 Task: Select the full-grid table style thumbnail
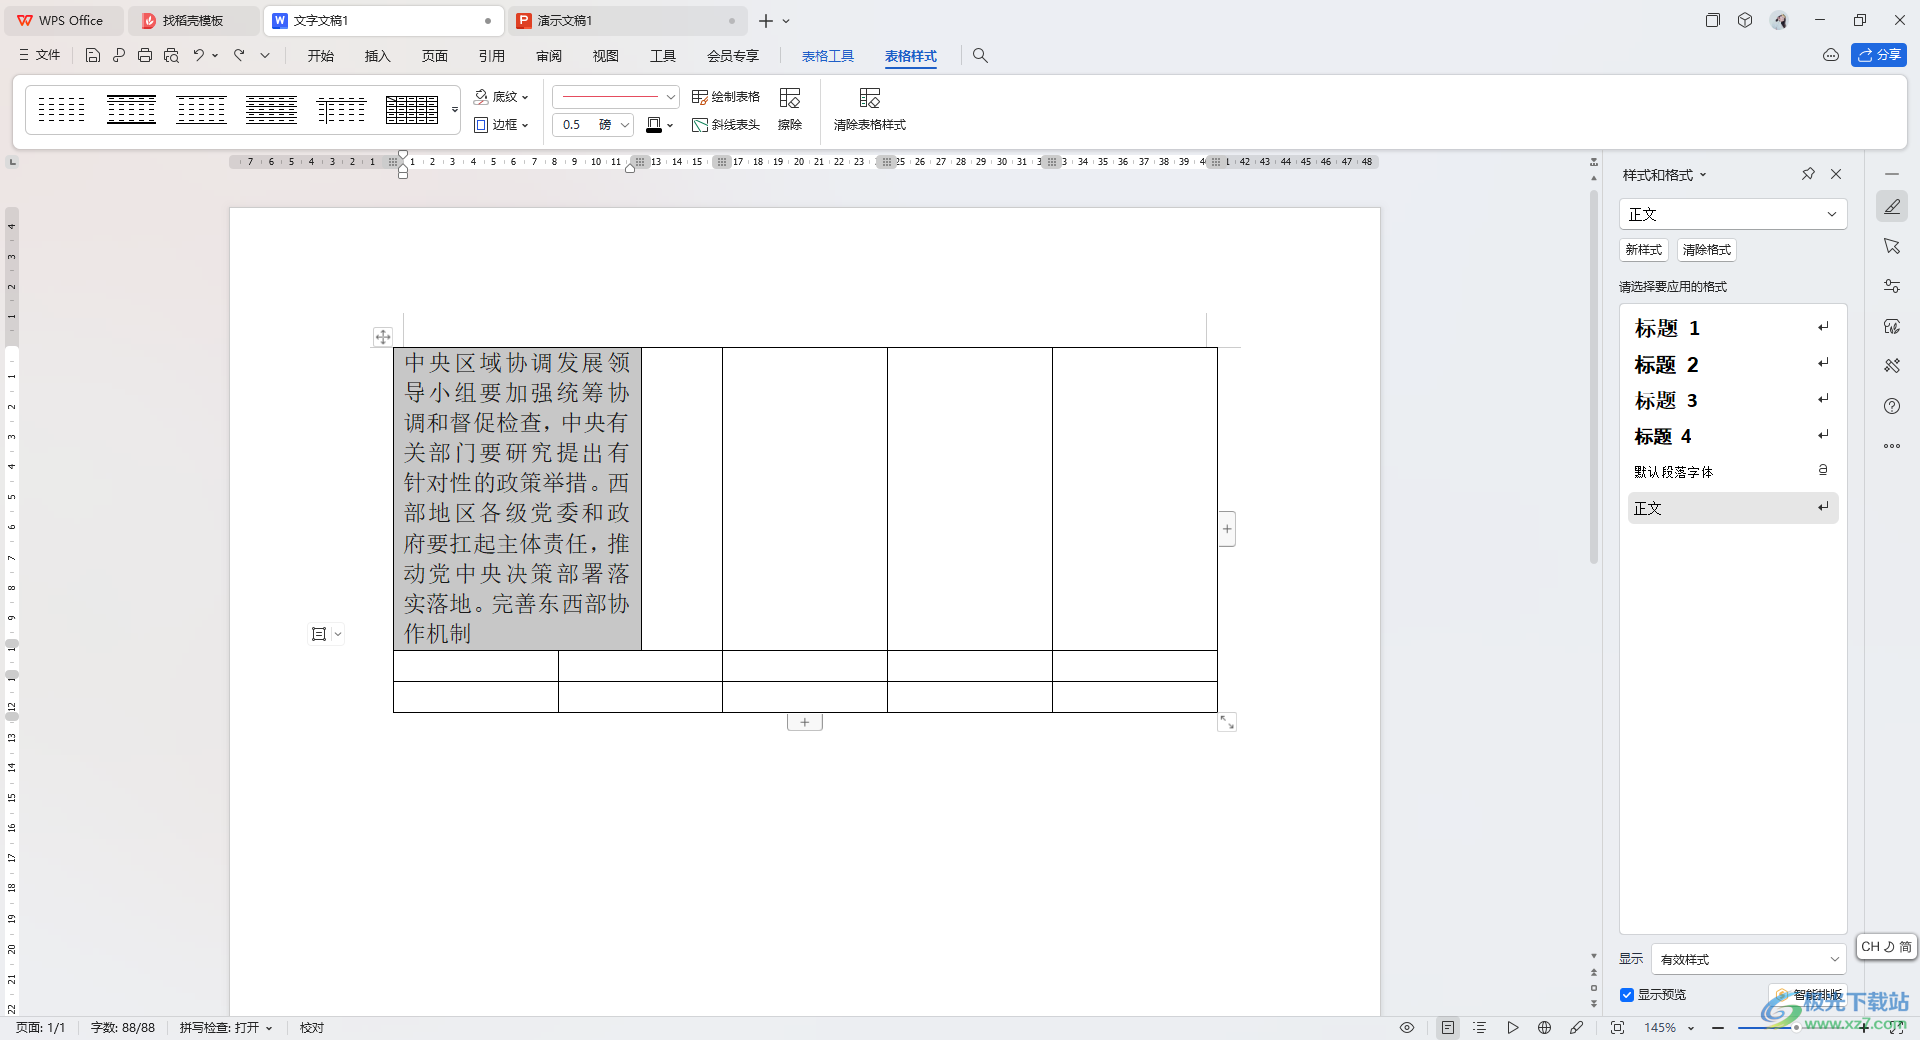click(x=412, y=109)
